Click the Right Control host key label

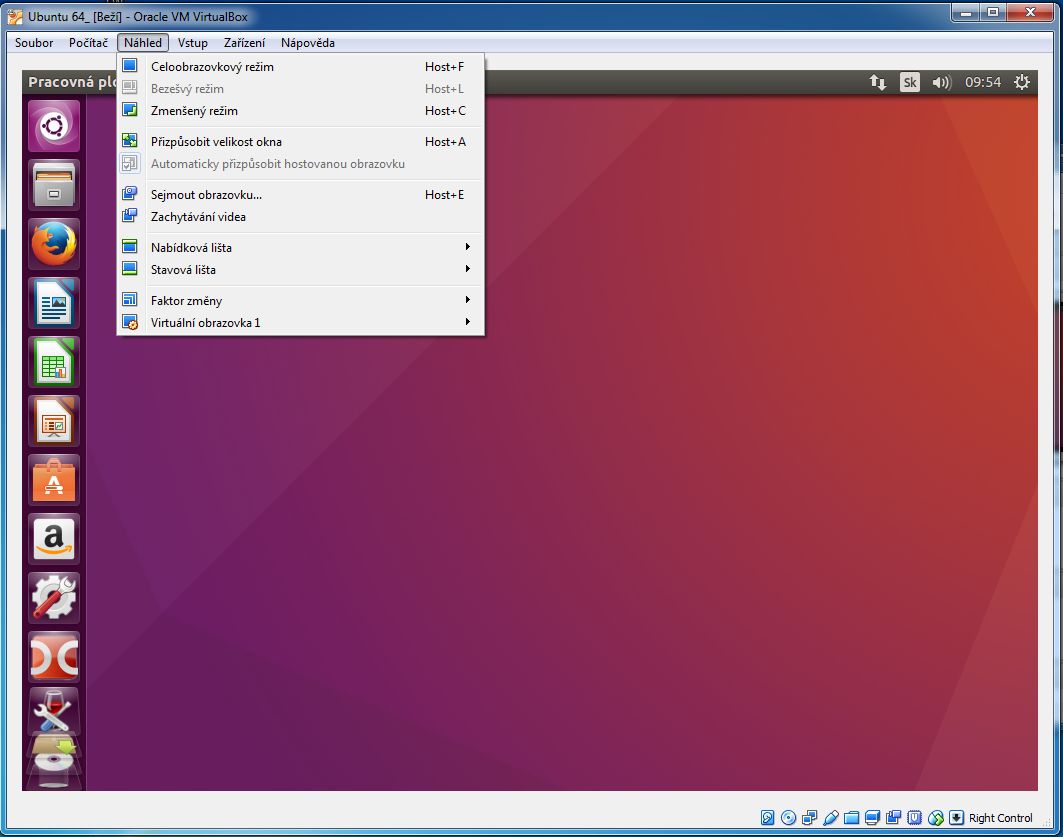[x=1001, y=817]
